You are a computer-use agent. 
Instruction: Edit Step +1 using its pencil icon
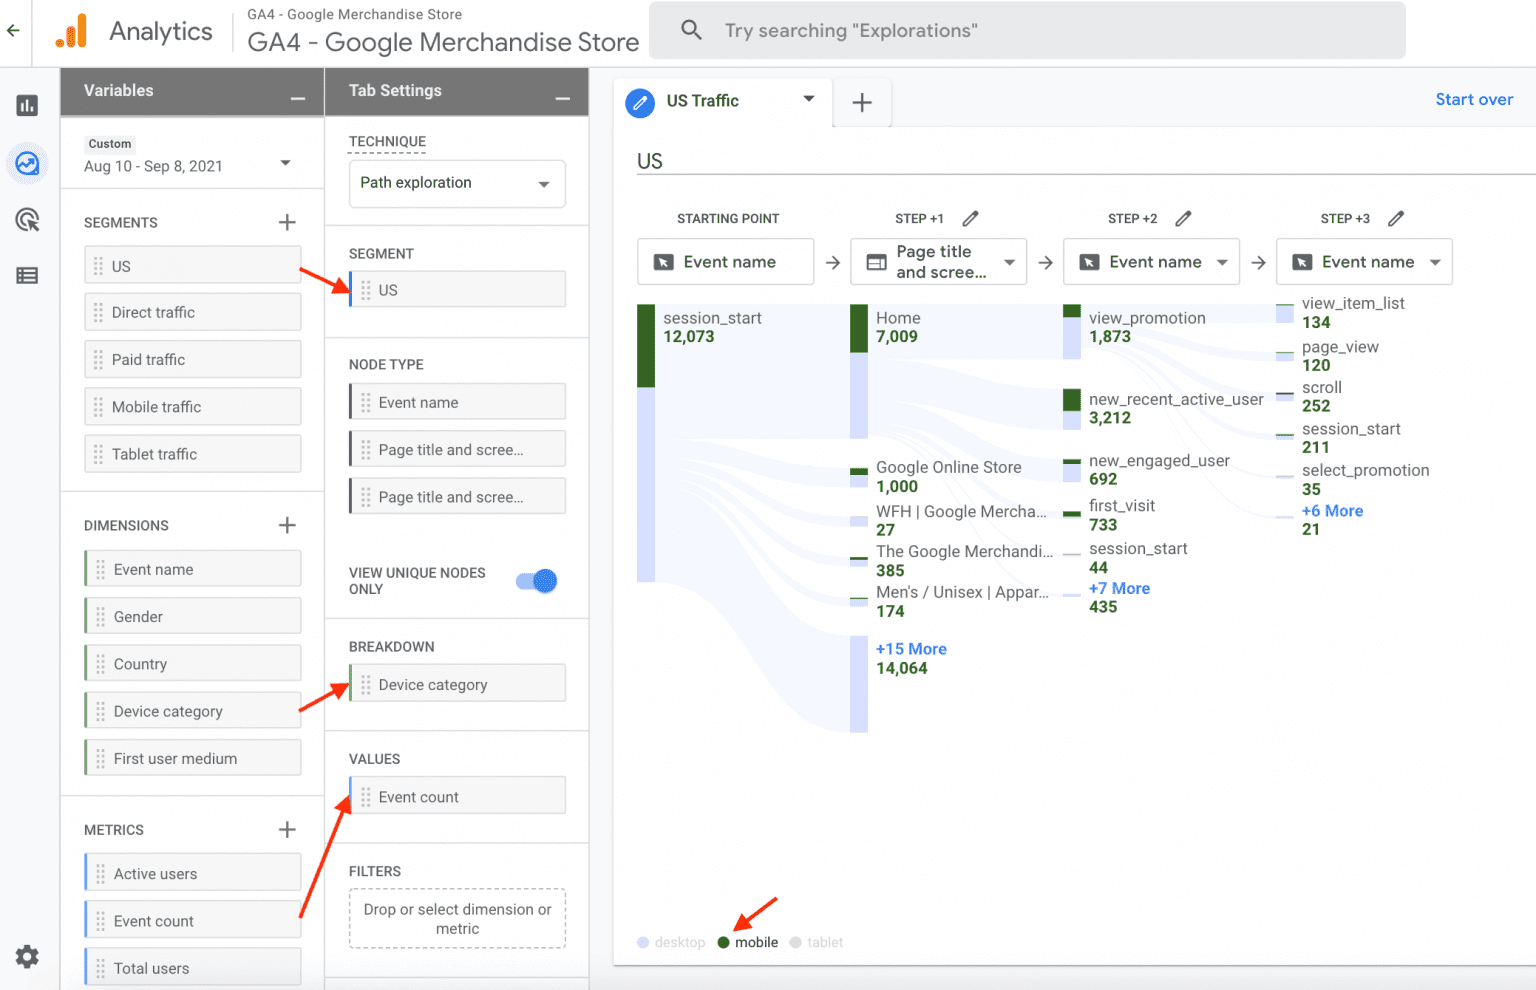tap(971, 218)
